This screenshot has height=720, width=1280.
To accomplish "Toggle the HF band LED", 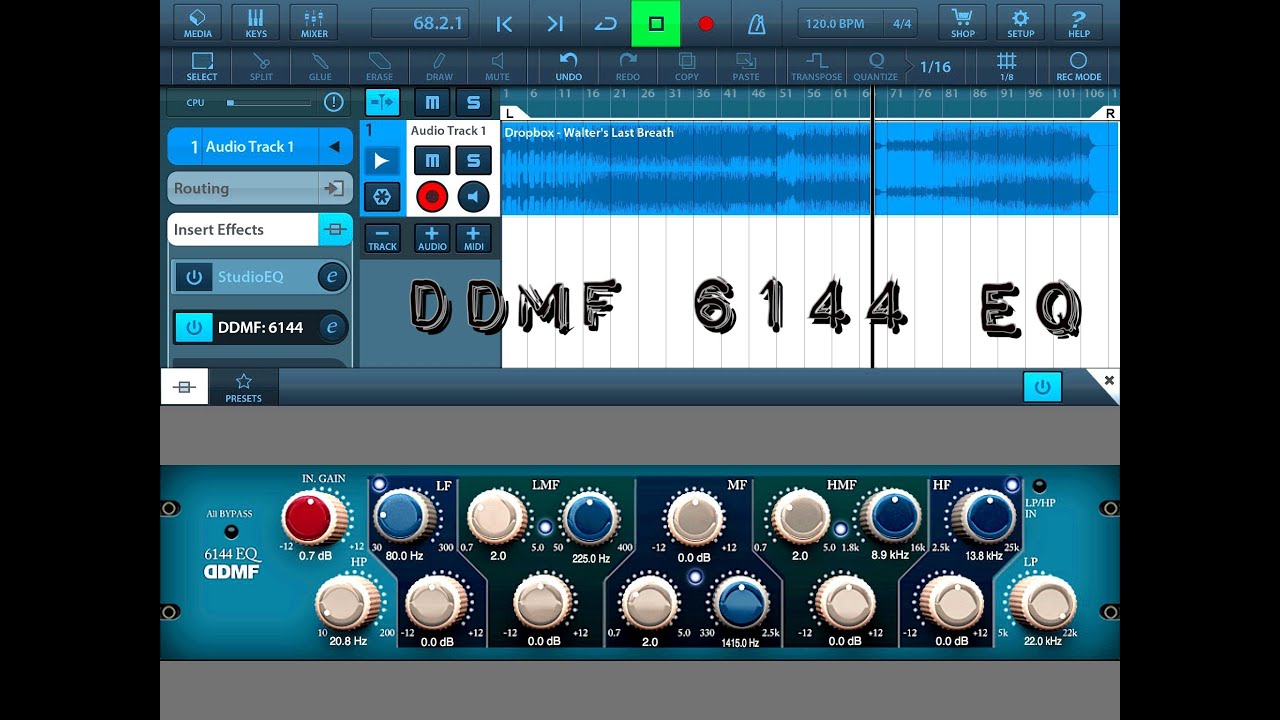I will coord(1012,485).
